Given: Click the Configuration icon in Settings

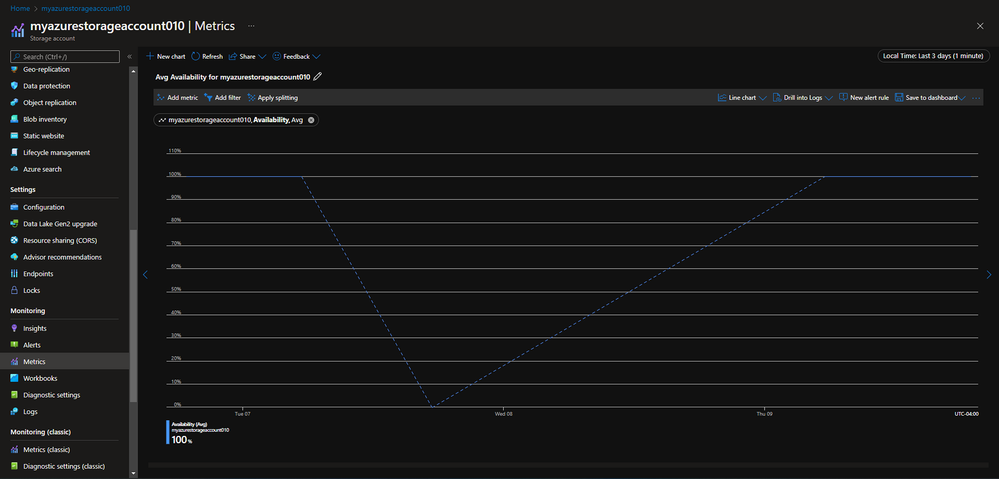Looking at the screenshot, I should point(15,207).
